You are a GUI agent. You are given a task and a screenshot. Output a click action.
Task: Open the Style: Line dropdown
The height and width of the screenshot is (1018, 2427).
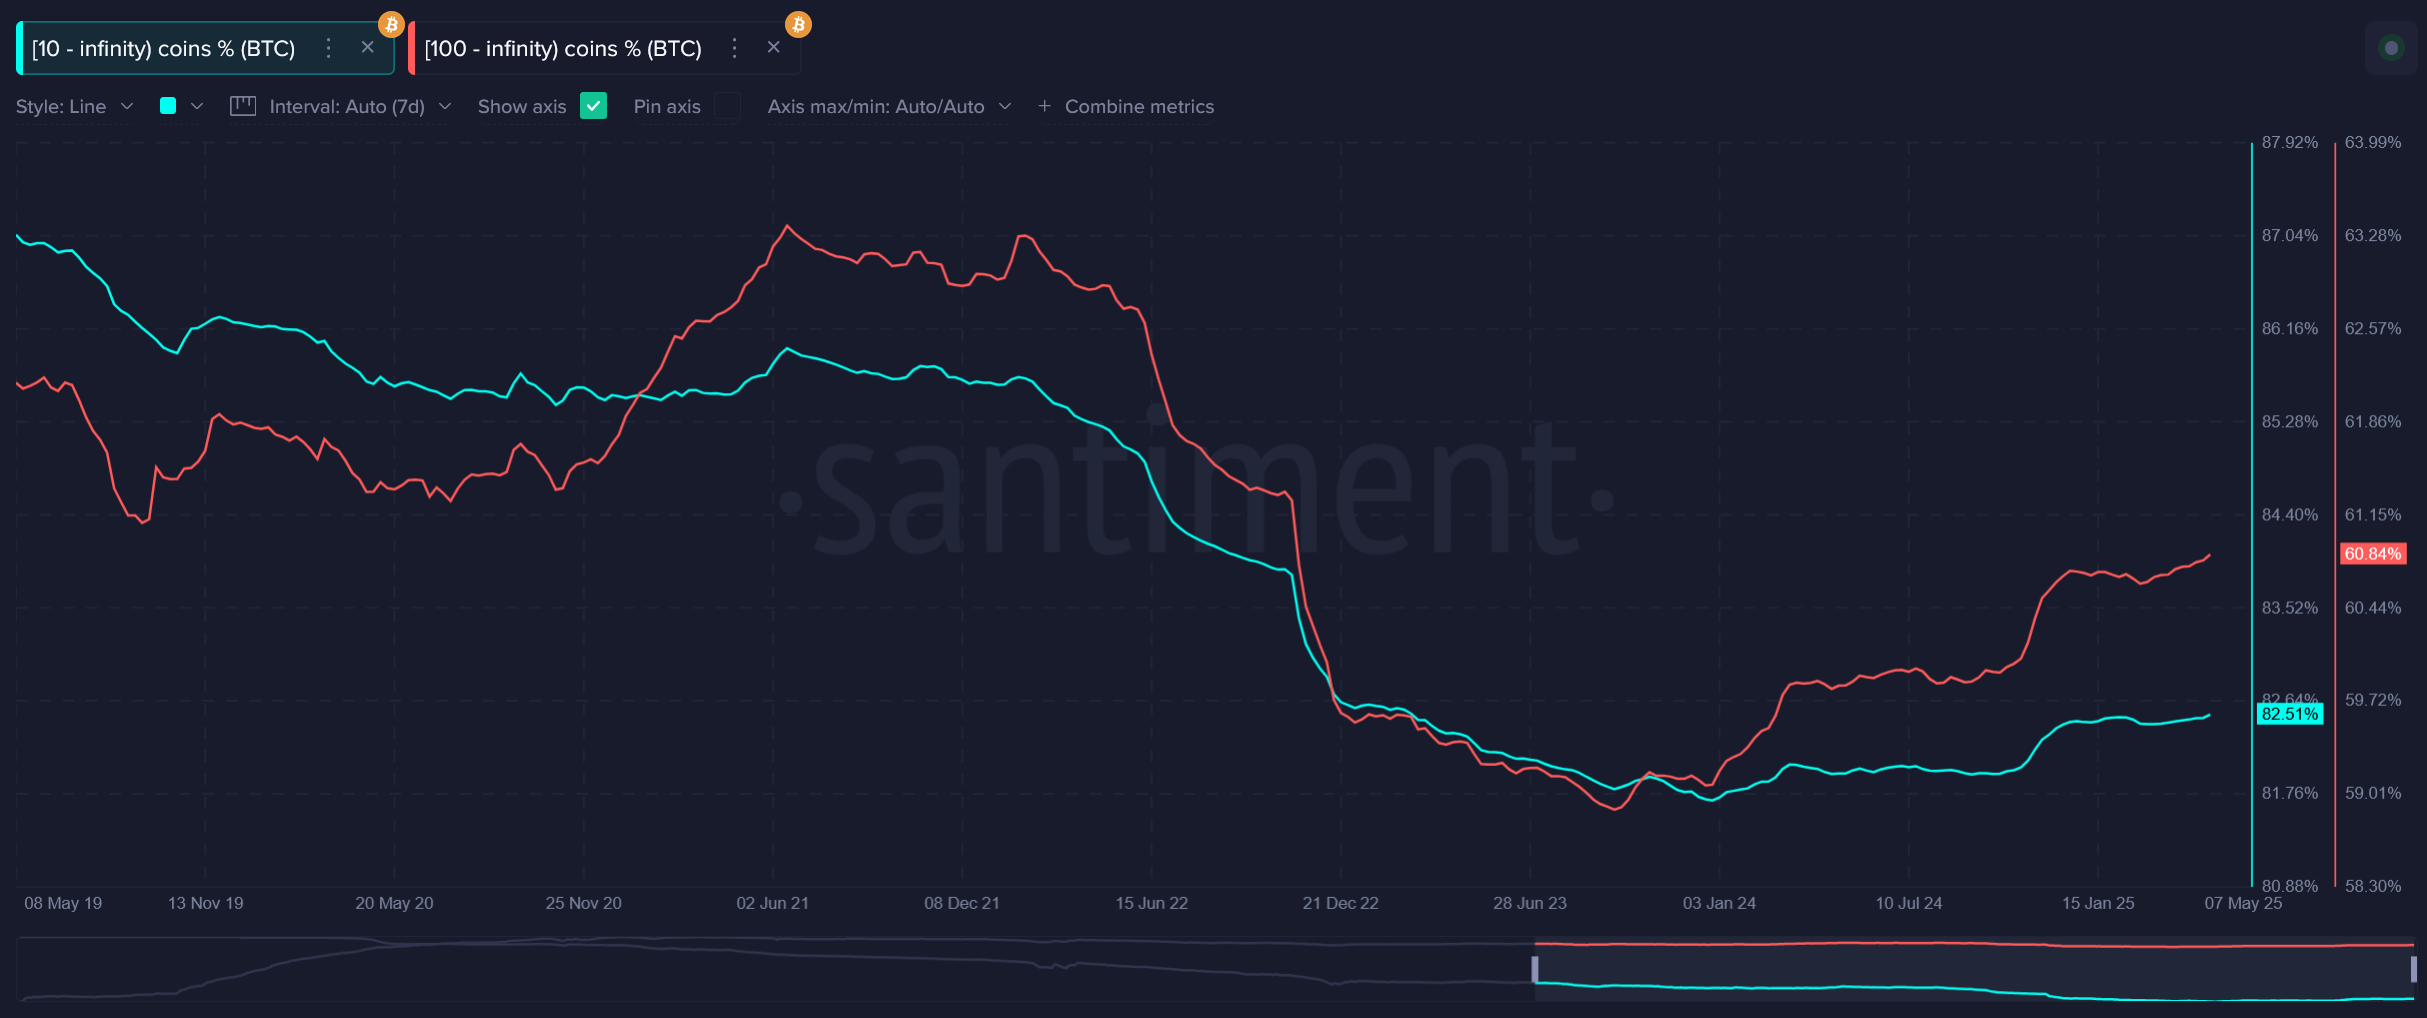(73, 106)
